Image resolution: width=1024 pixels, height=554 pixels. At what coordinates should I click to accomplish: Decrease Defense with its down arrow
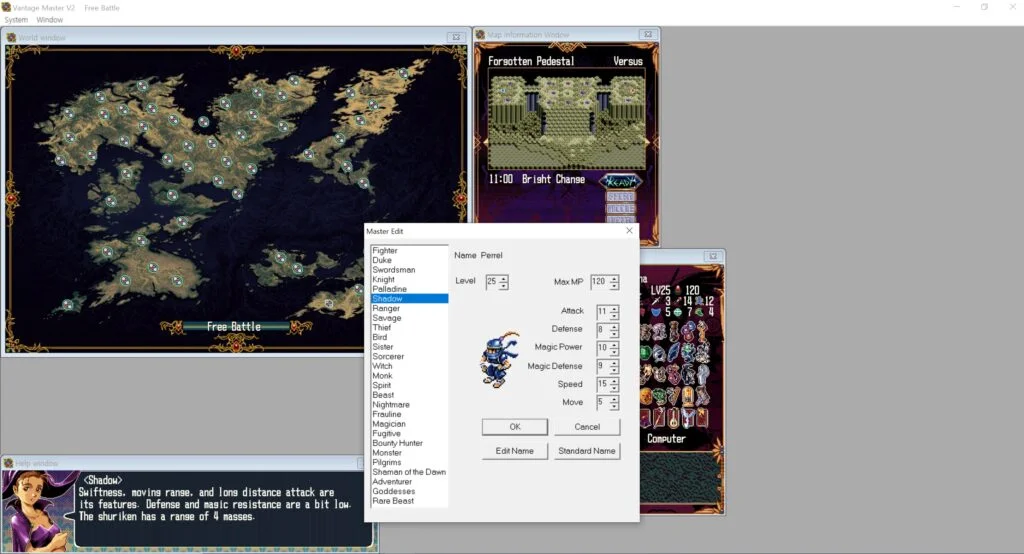tap(614, 334)
